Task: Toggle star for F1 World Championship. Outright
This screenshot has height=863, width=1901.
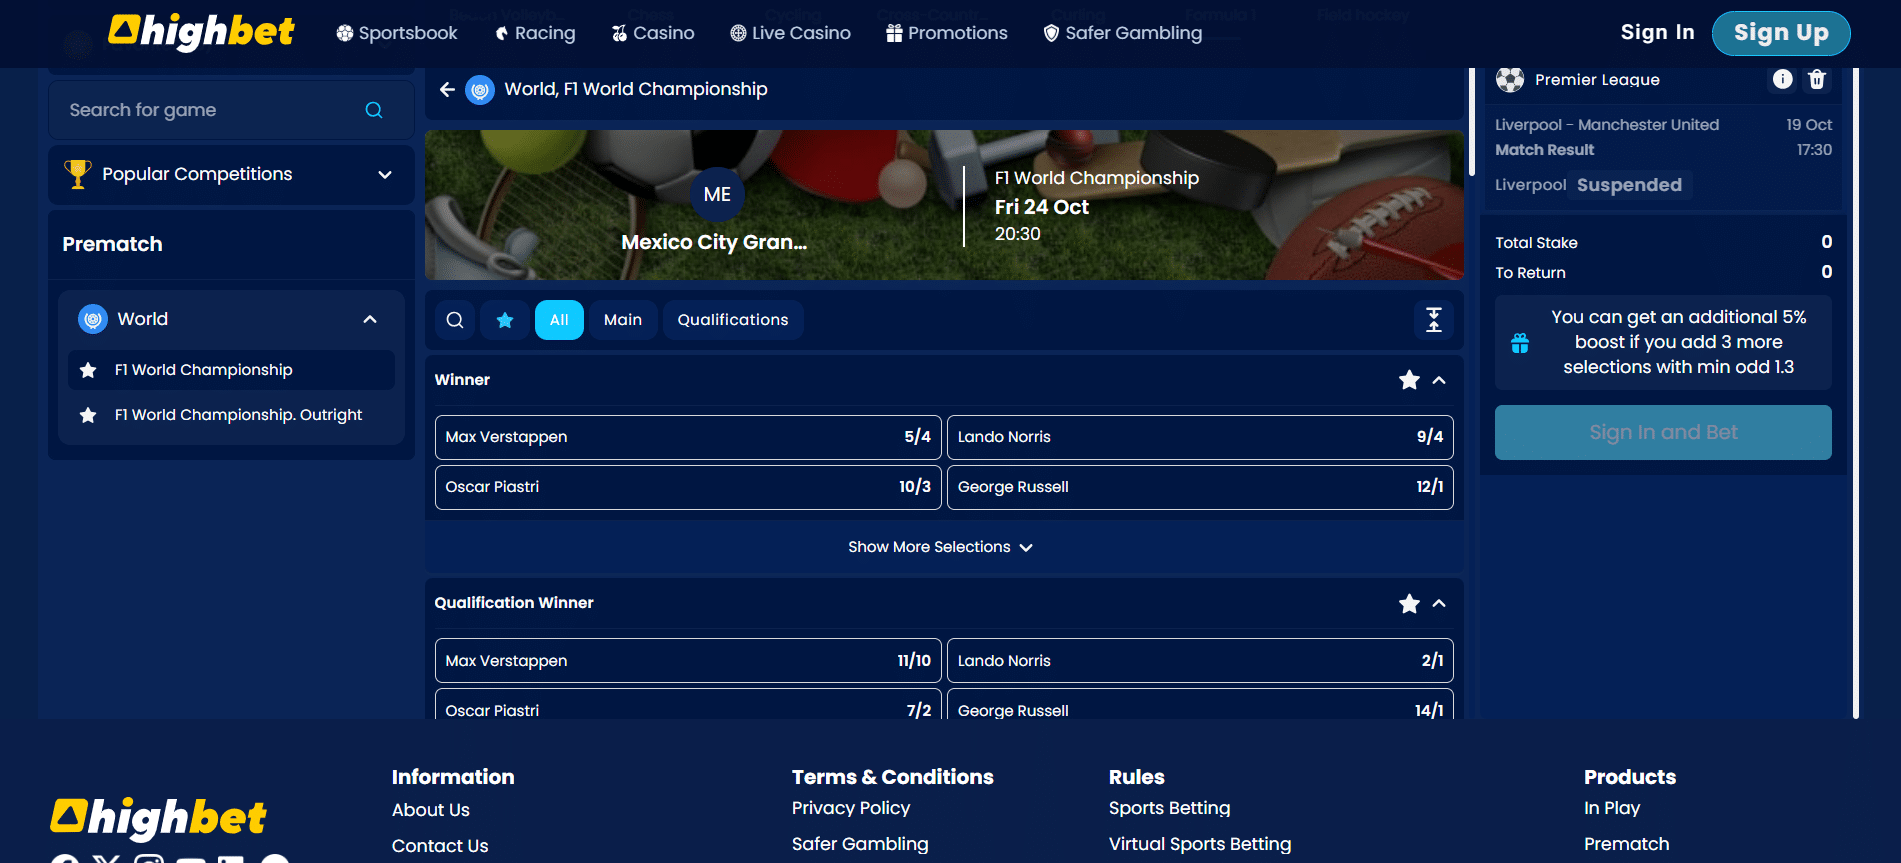Action: pyautogui.click(x=88, y=415)
